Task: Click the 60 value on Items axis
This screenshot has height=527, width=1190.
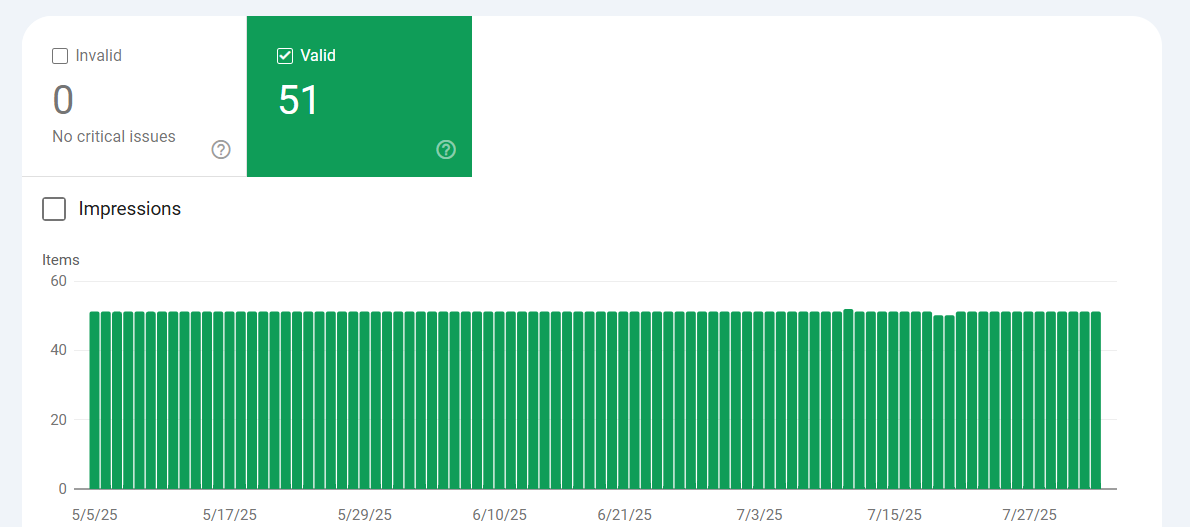Action: click(58, 281)
